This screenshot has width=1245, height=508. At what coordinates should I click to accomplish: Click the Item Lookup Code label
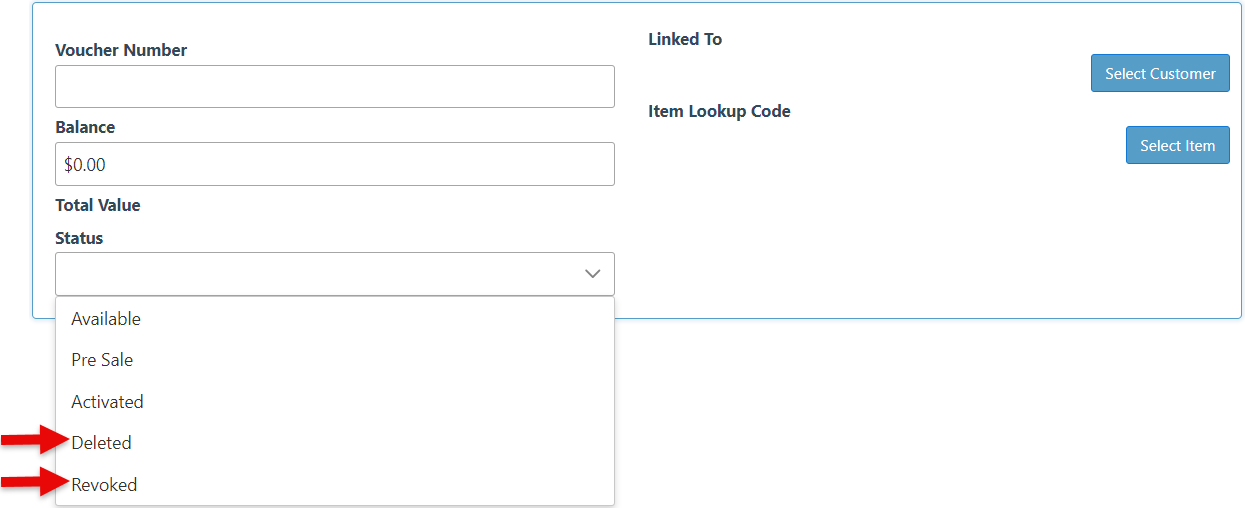[719, 111]
